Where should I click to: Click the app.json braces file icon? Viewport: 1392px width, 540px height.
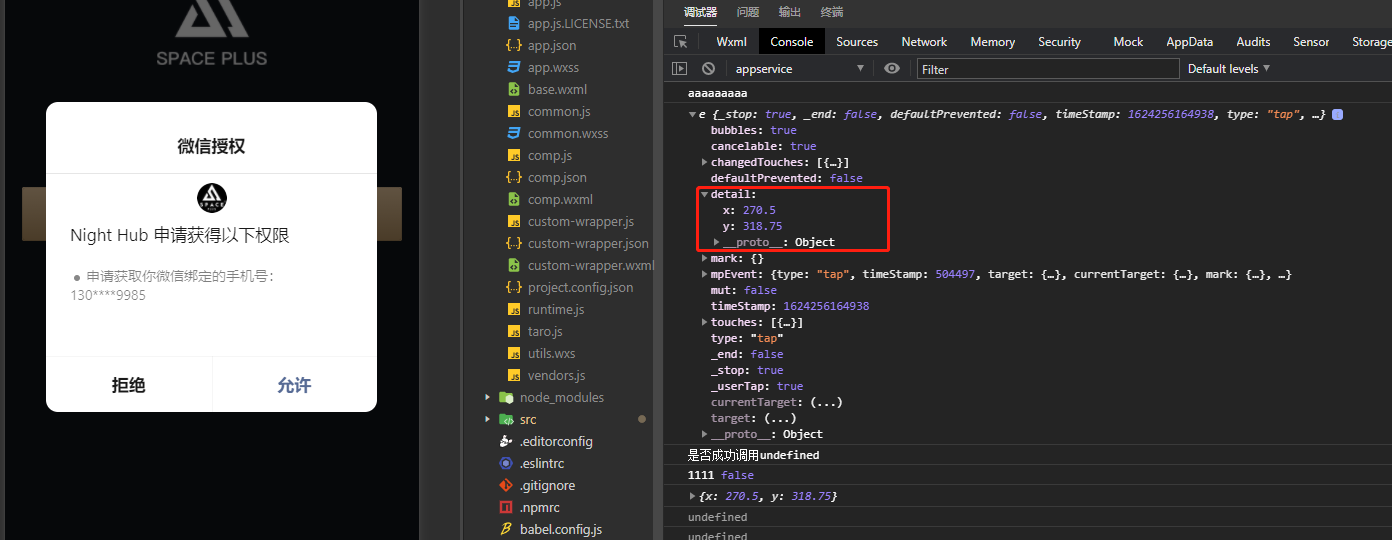point(513,45)
